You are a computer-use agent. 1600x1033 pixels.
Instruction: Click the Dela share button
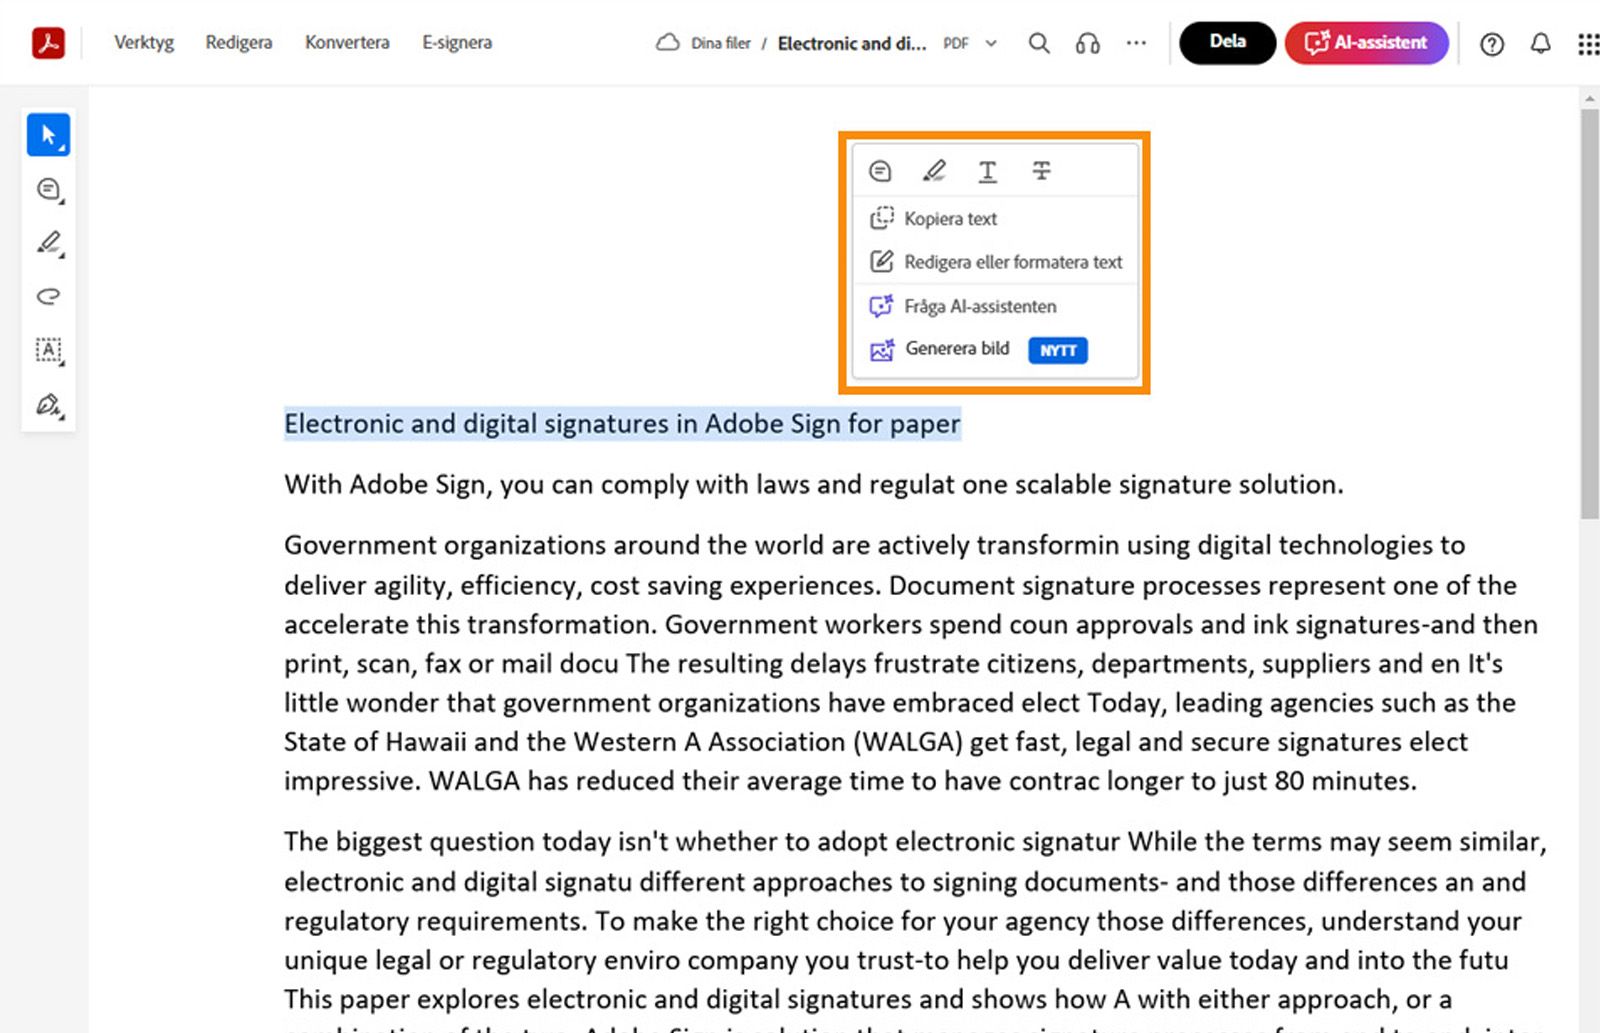(x=1227, y=43)
